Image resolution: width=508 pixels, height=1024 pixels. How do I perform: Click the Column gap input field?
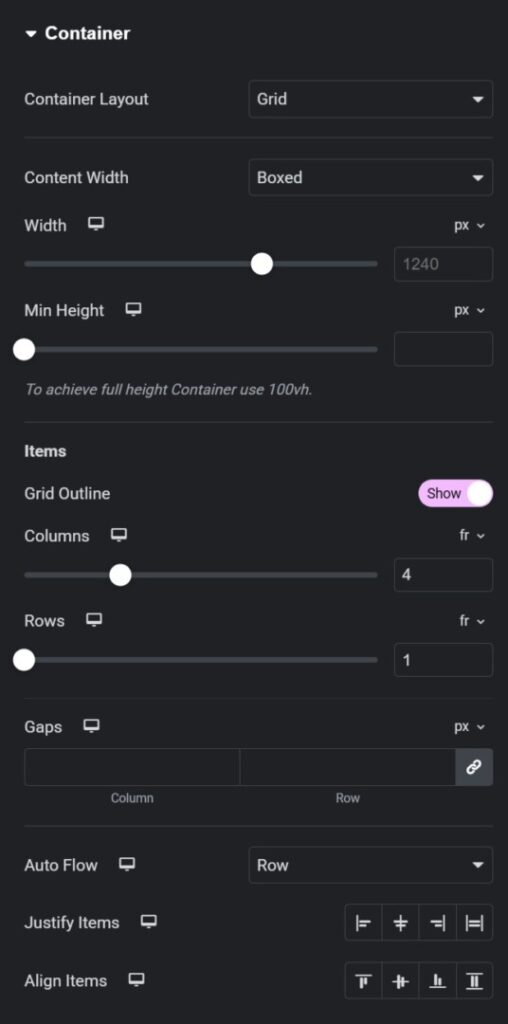[x=132, y=767]
